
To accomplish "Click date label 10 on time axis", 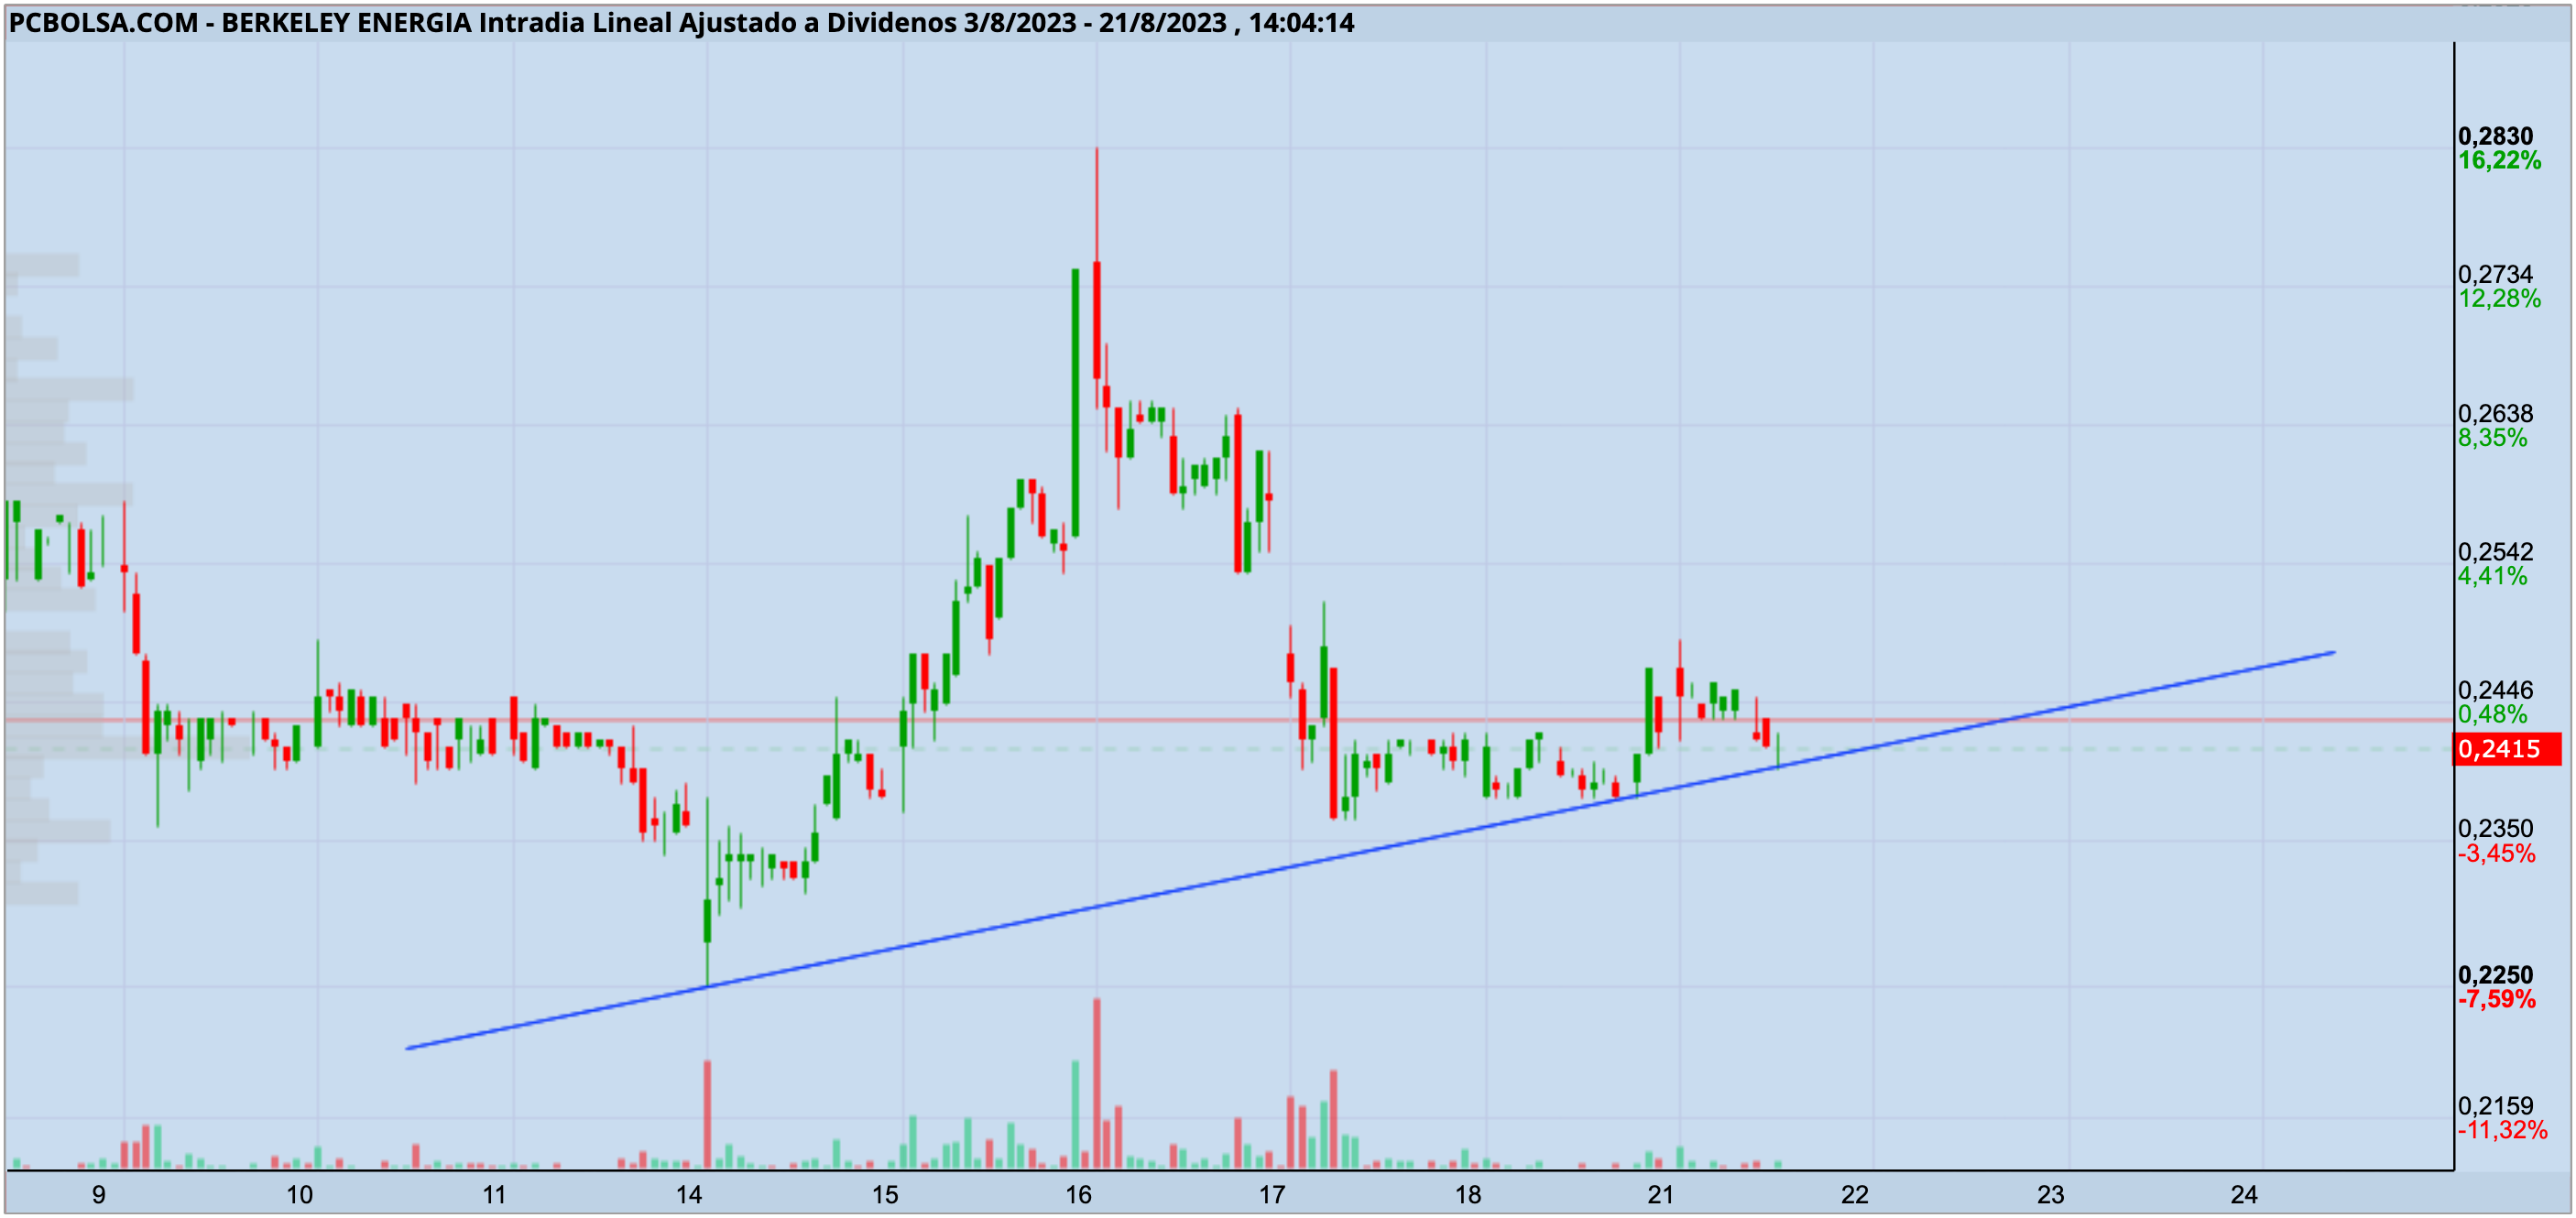I will 299,1194.
